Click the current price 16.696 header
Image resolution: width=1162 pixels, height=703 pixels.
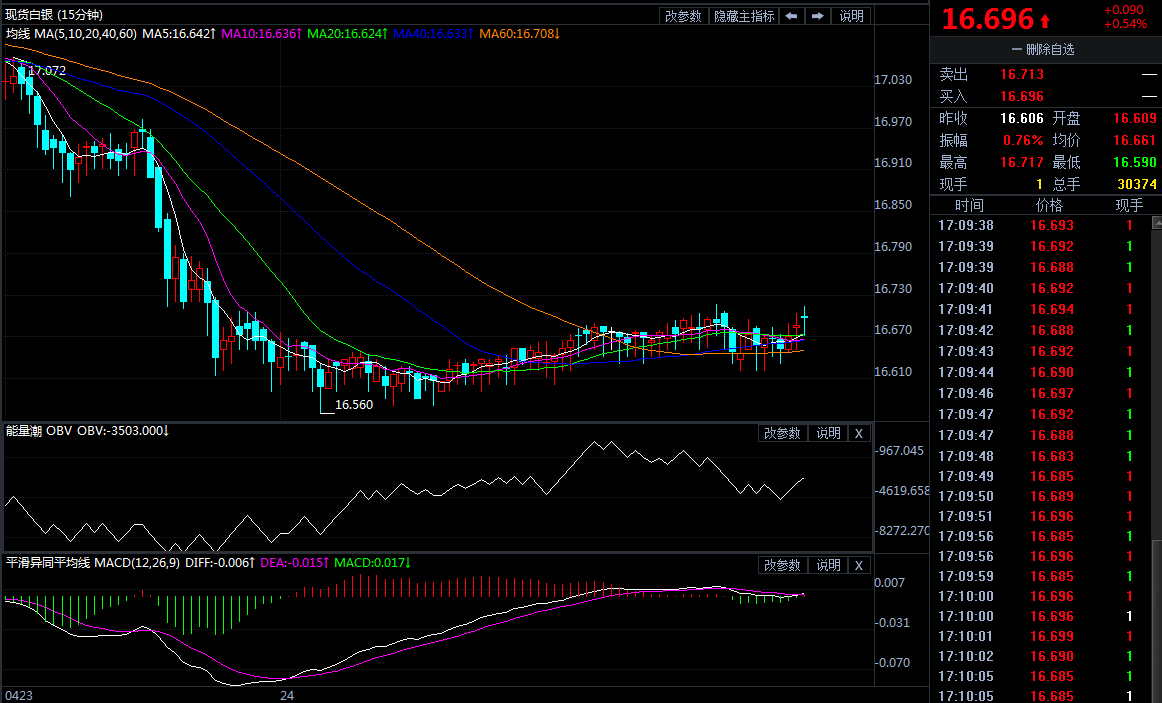click(988, 19)
